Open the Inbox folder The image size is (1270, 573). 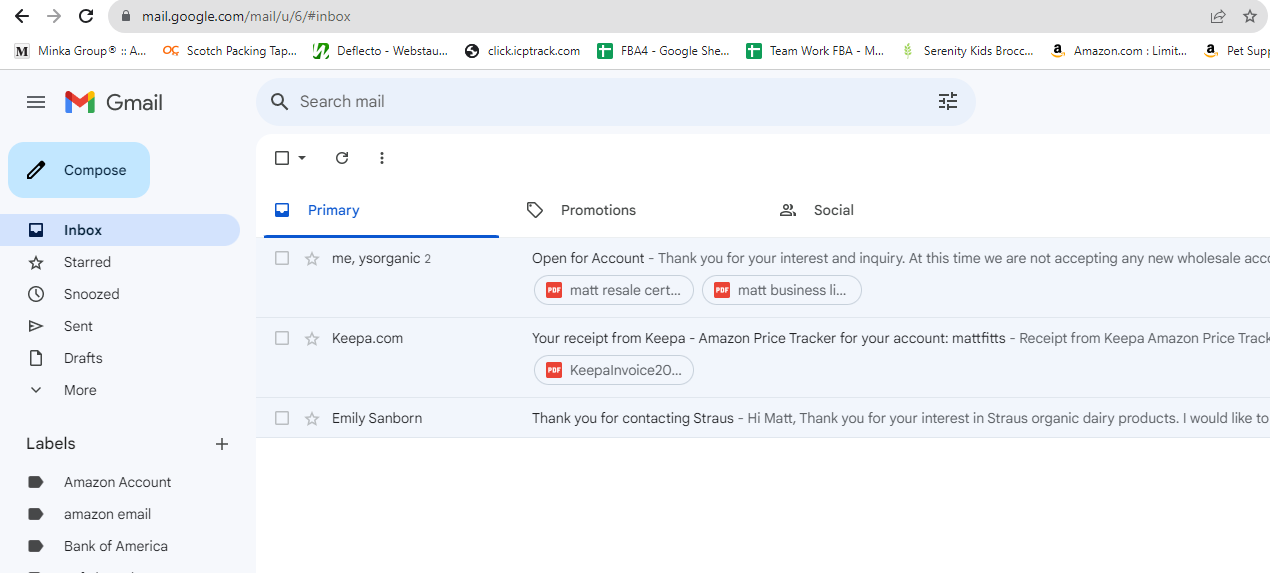pyautogui.click(x=120, y=230)
